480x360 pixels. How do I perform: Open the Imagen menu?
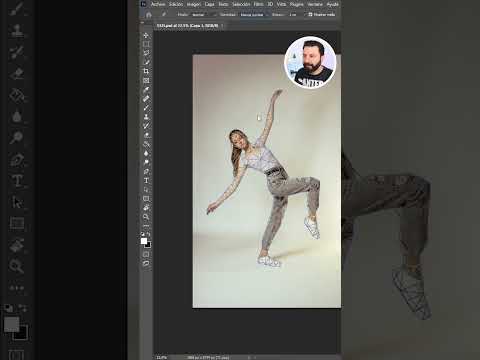point(194,4)
